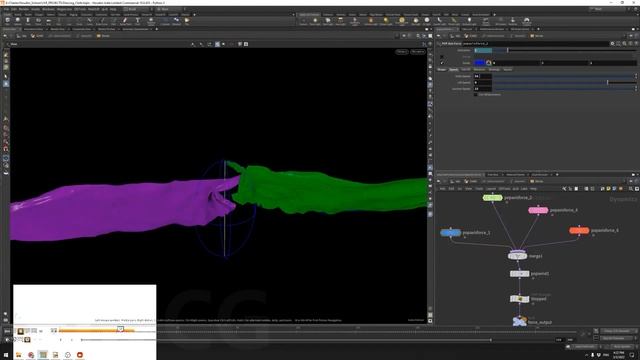The height and width of the screenshot is (360, 640).
Task: Click the Activation slider handle
Action: click(x=508, y=50)
